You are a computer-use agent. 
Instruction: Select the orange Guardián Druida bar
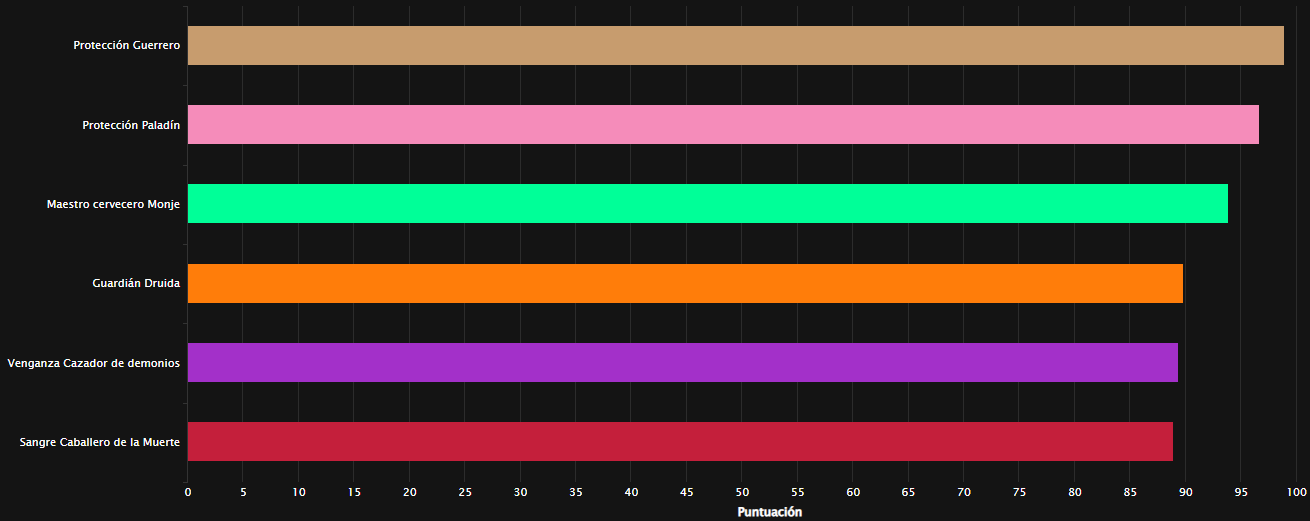[685, 284]
